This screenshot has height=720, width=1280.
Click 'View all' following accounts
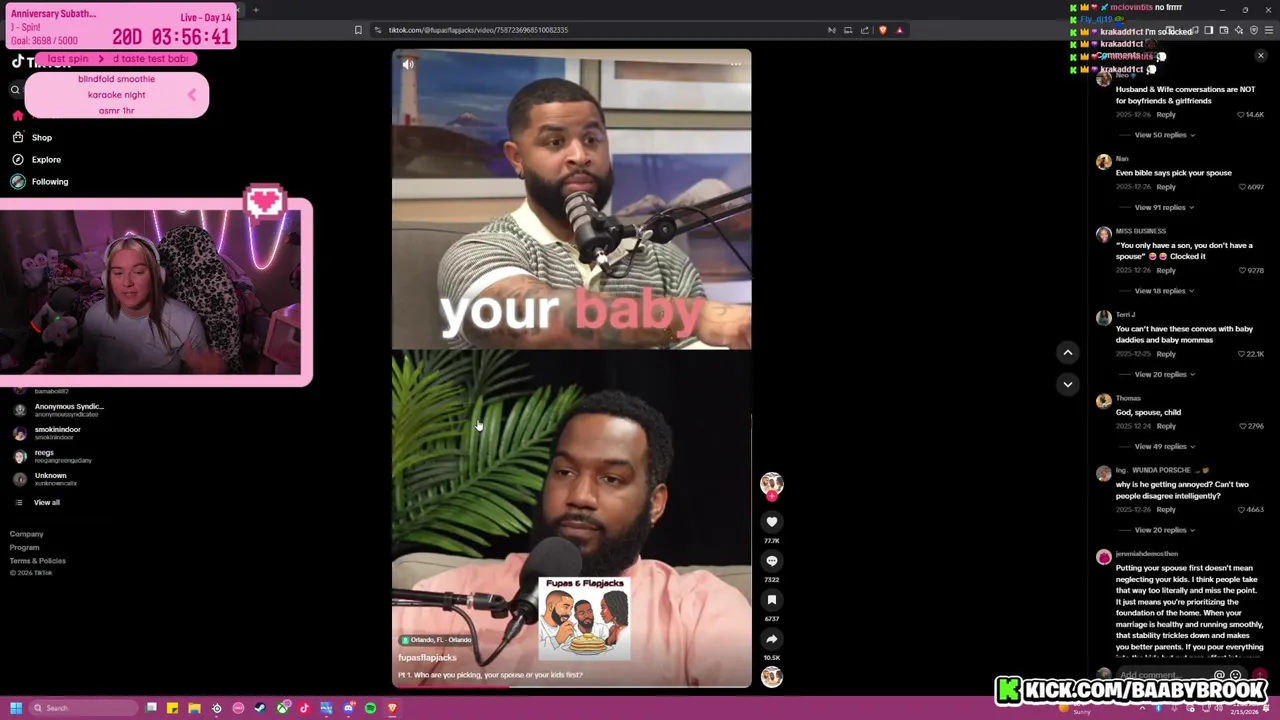click(46, 502)
